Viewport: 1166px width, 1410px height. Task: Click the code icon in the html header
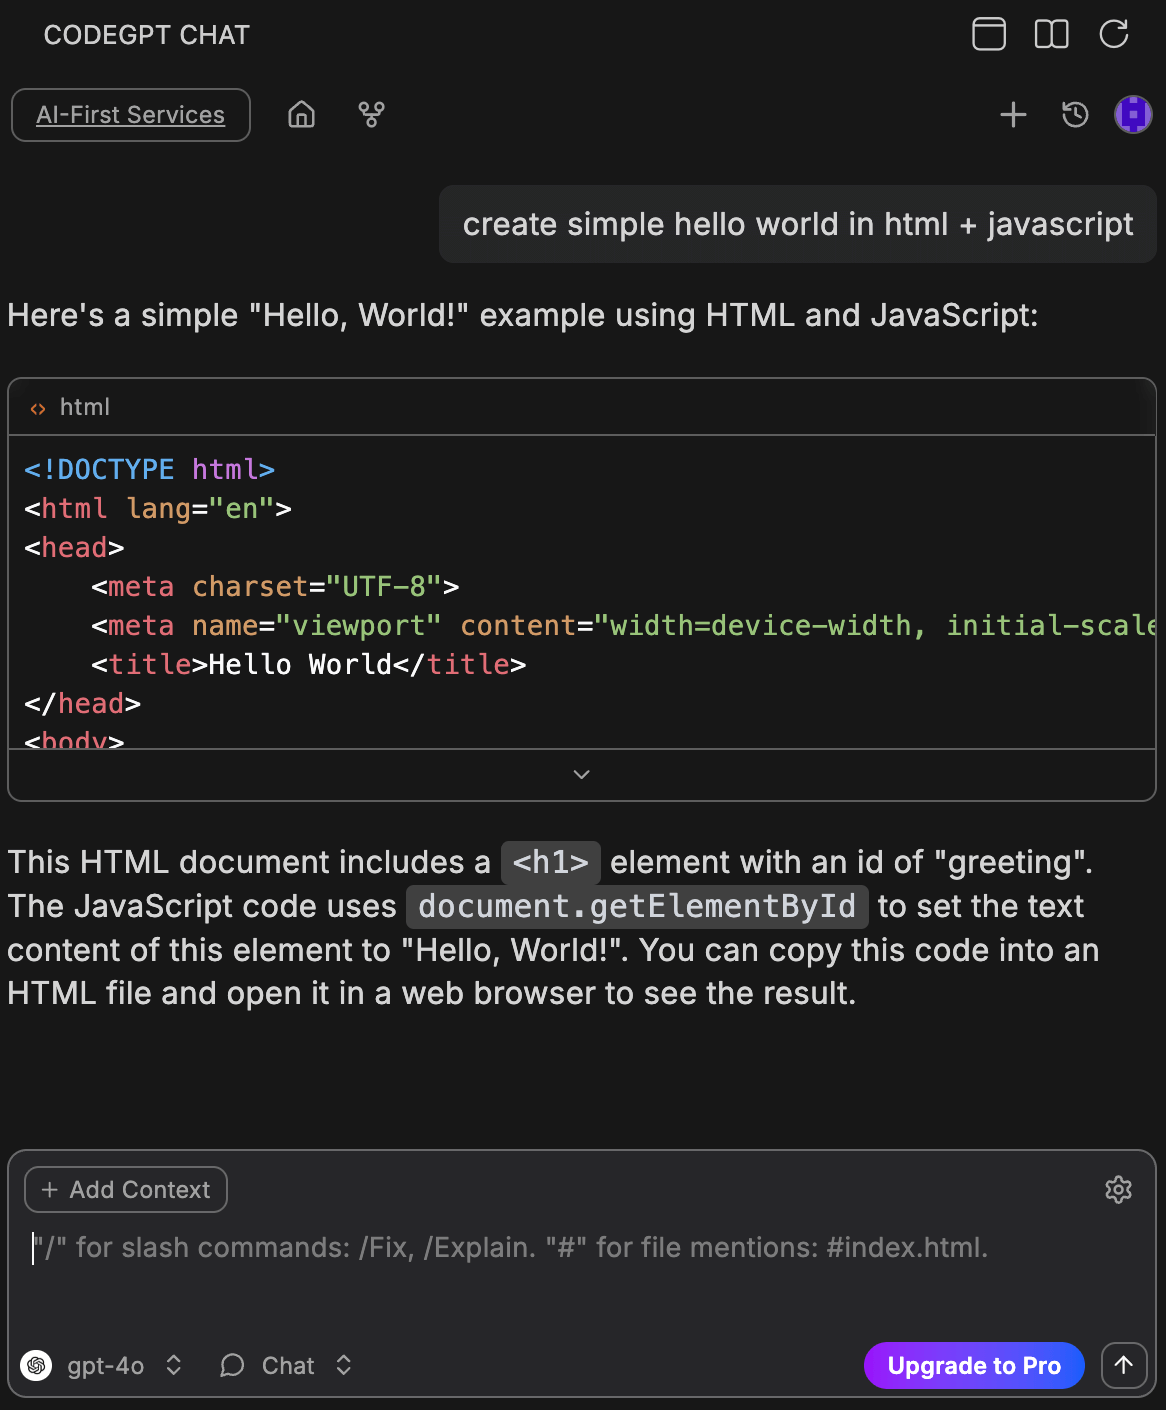coord(38,407)
